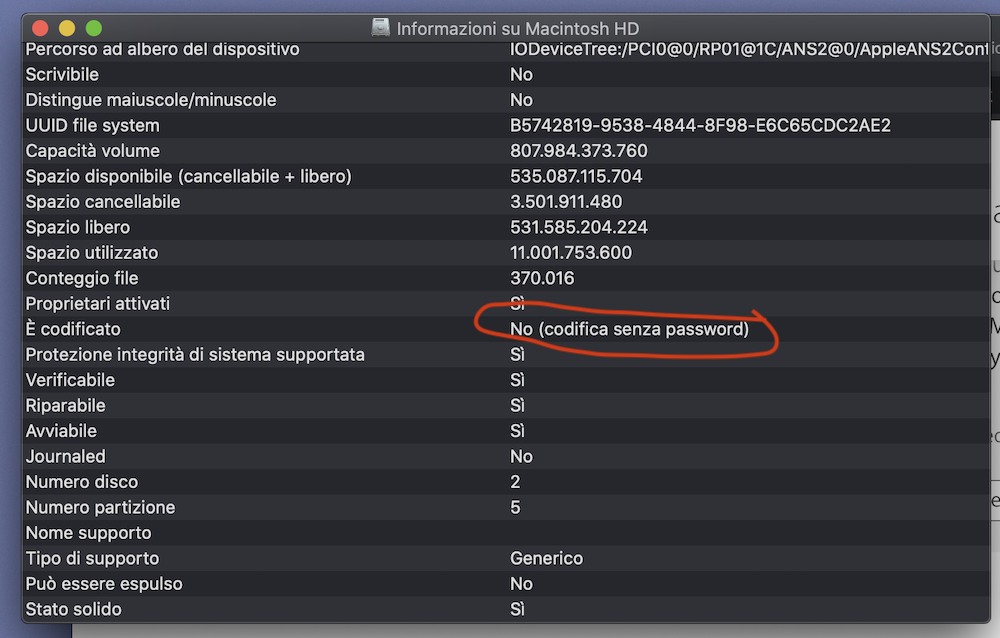Close the Informazioni su Macintosh HD window

coord(41,28)
